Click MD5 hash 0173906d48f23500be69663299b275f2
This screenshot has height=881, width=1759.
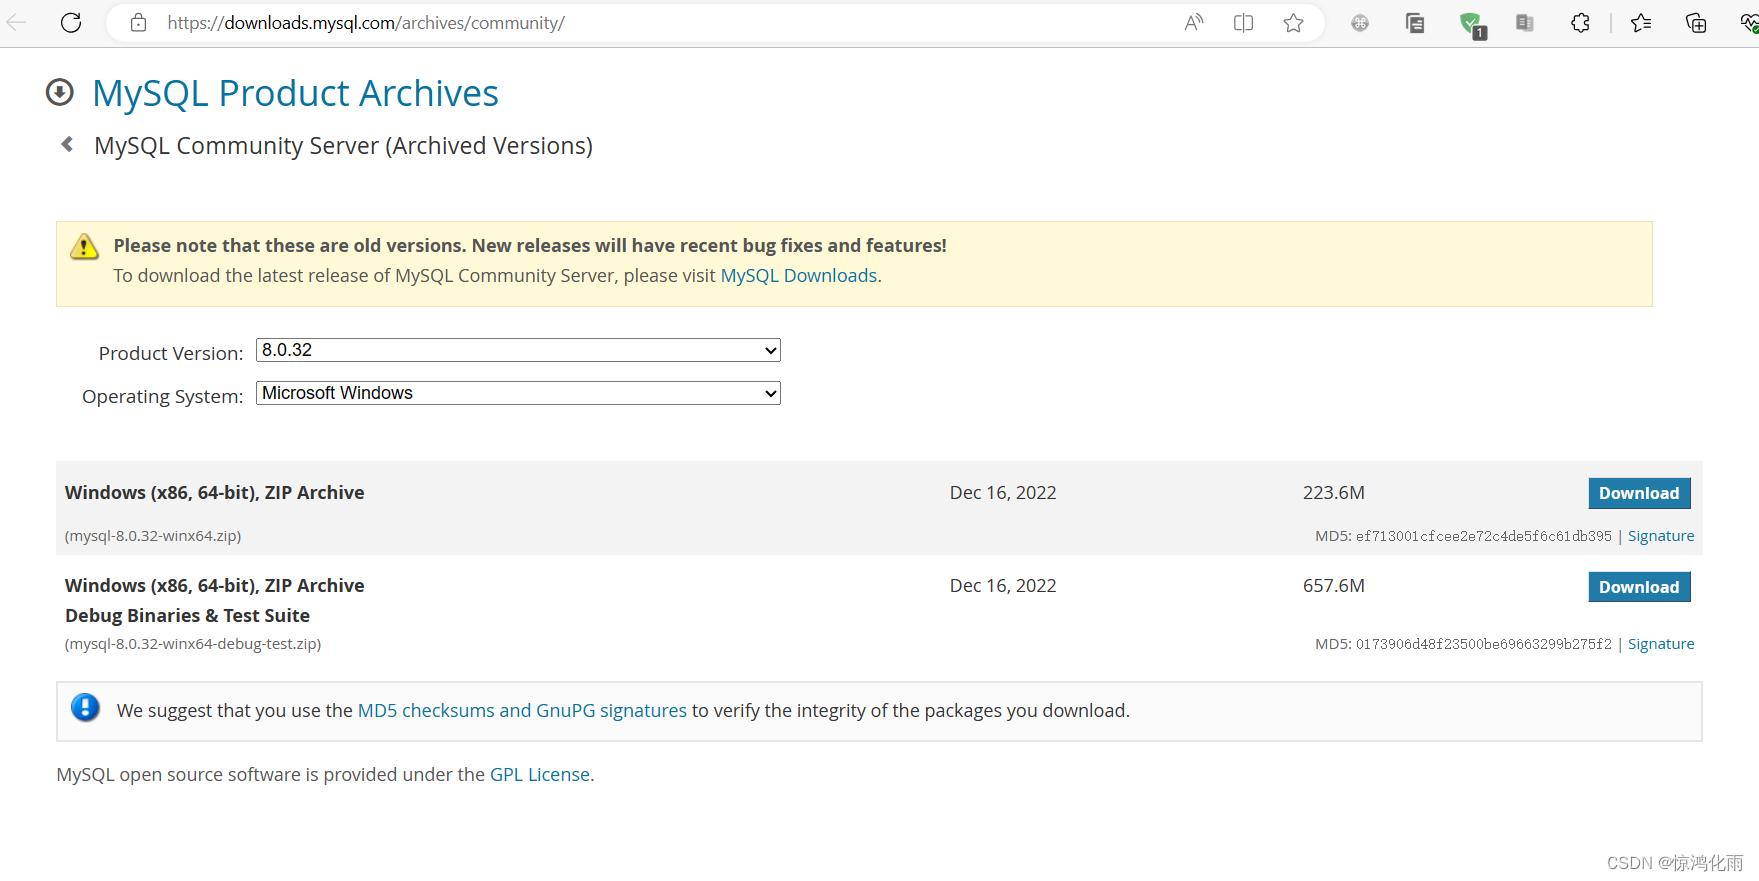1484,644
